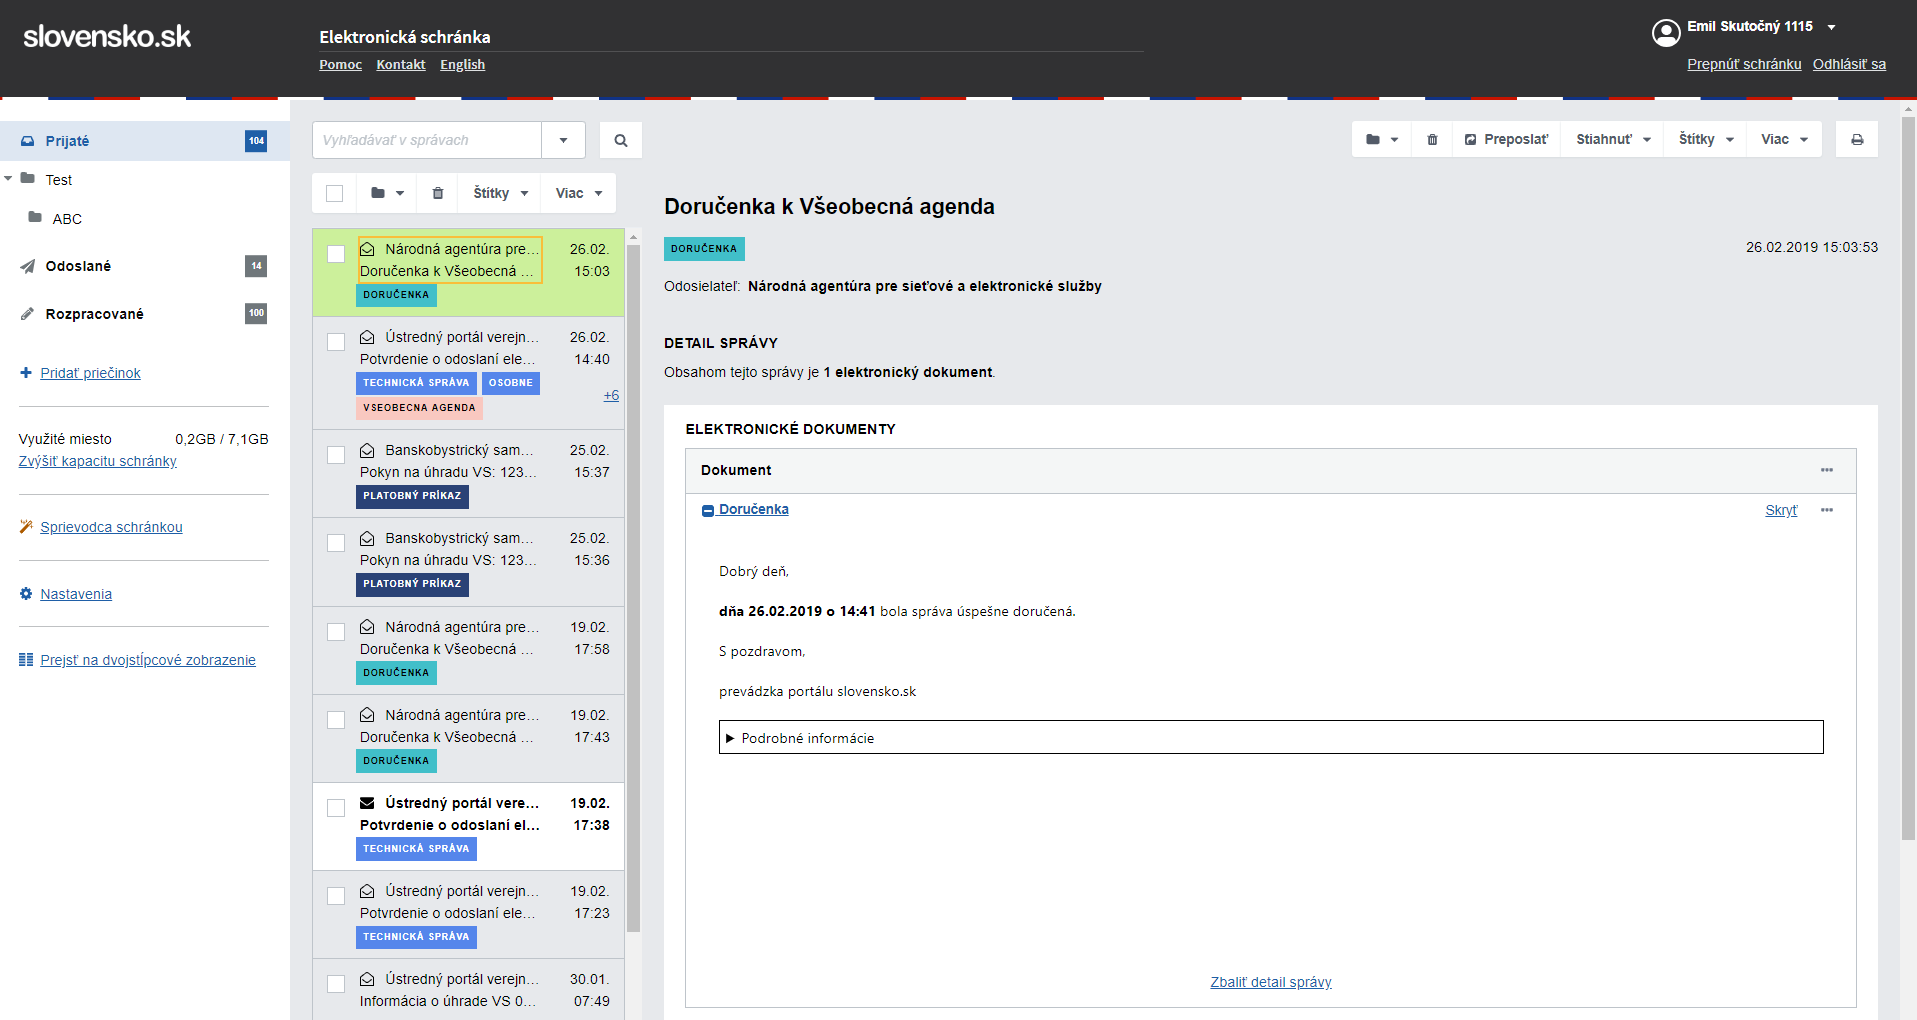The height and width of the screenshot is (1020, 1917).
Task: Open search filter dropdown arrow
Action: [563, 141]
